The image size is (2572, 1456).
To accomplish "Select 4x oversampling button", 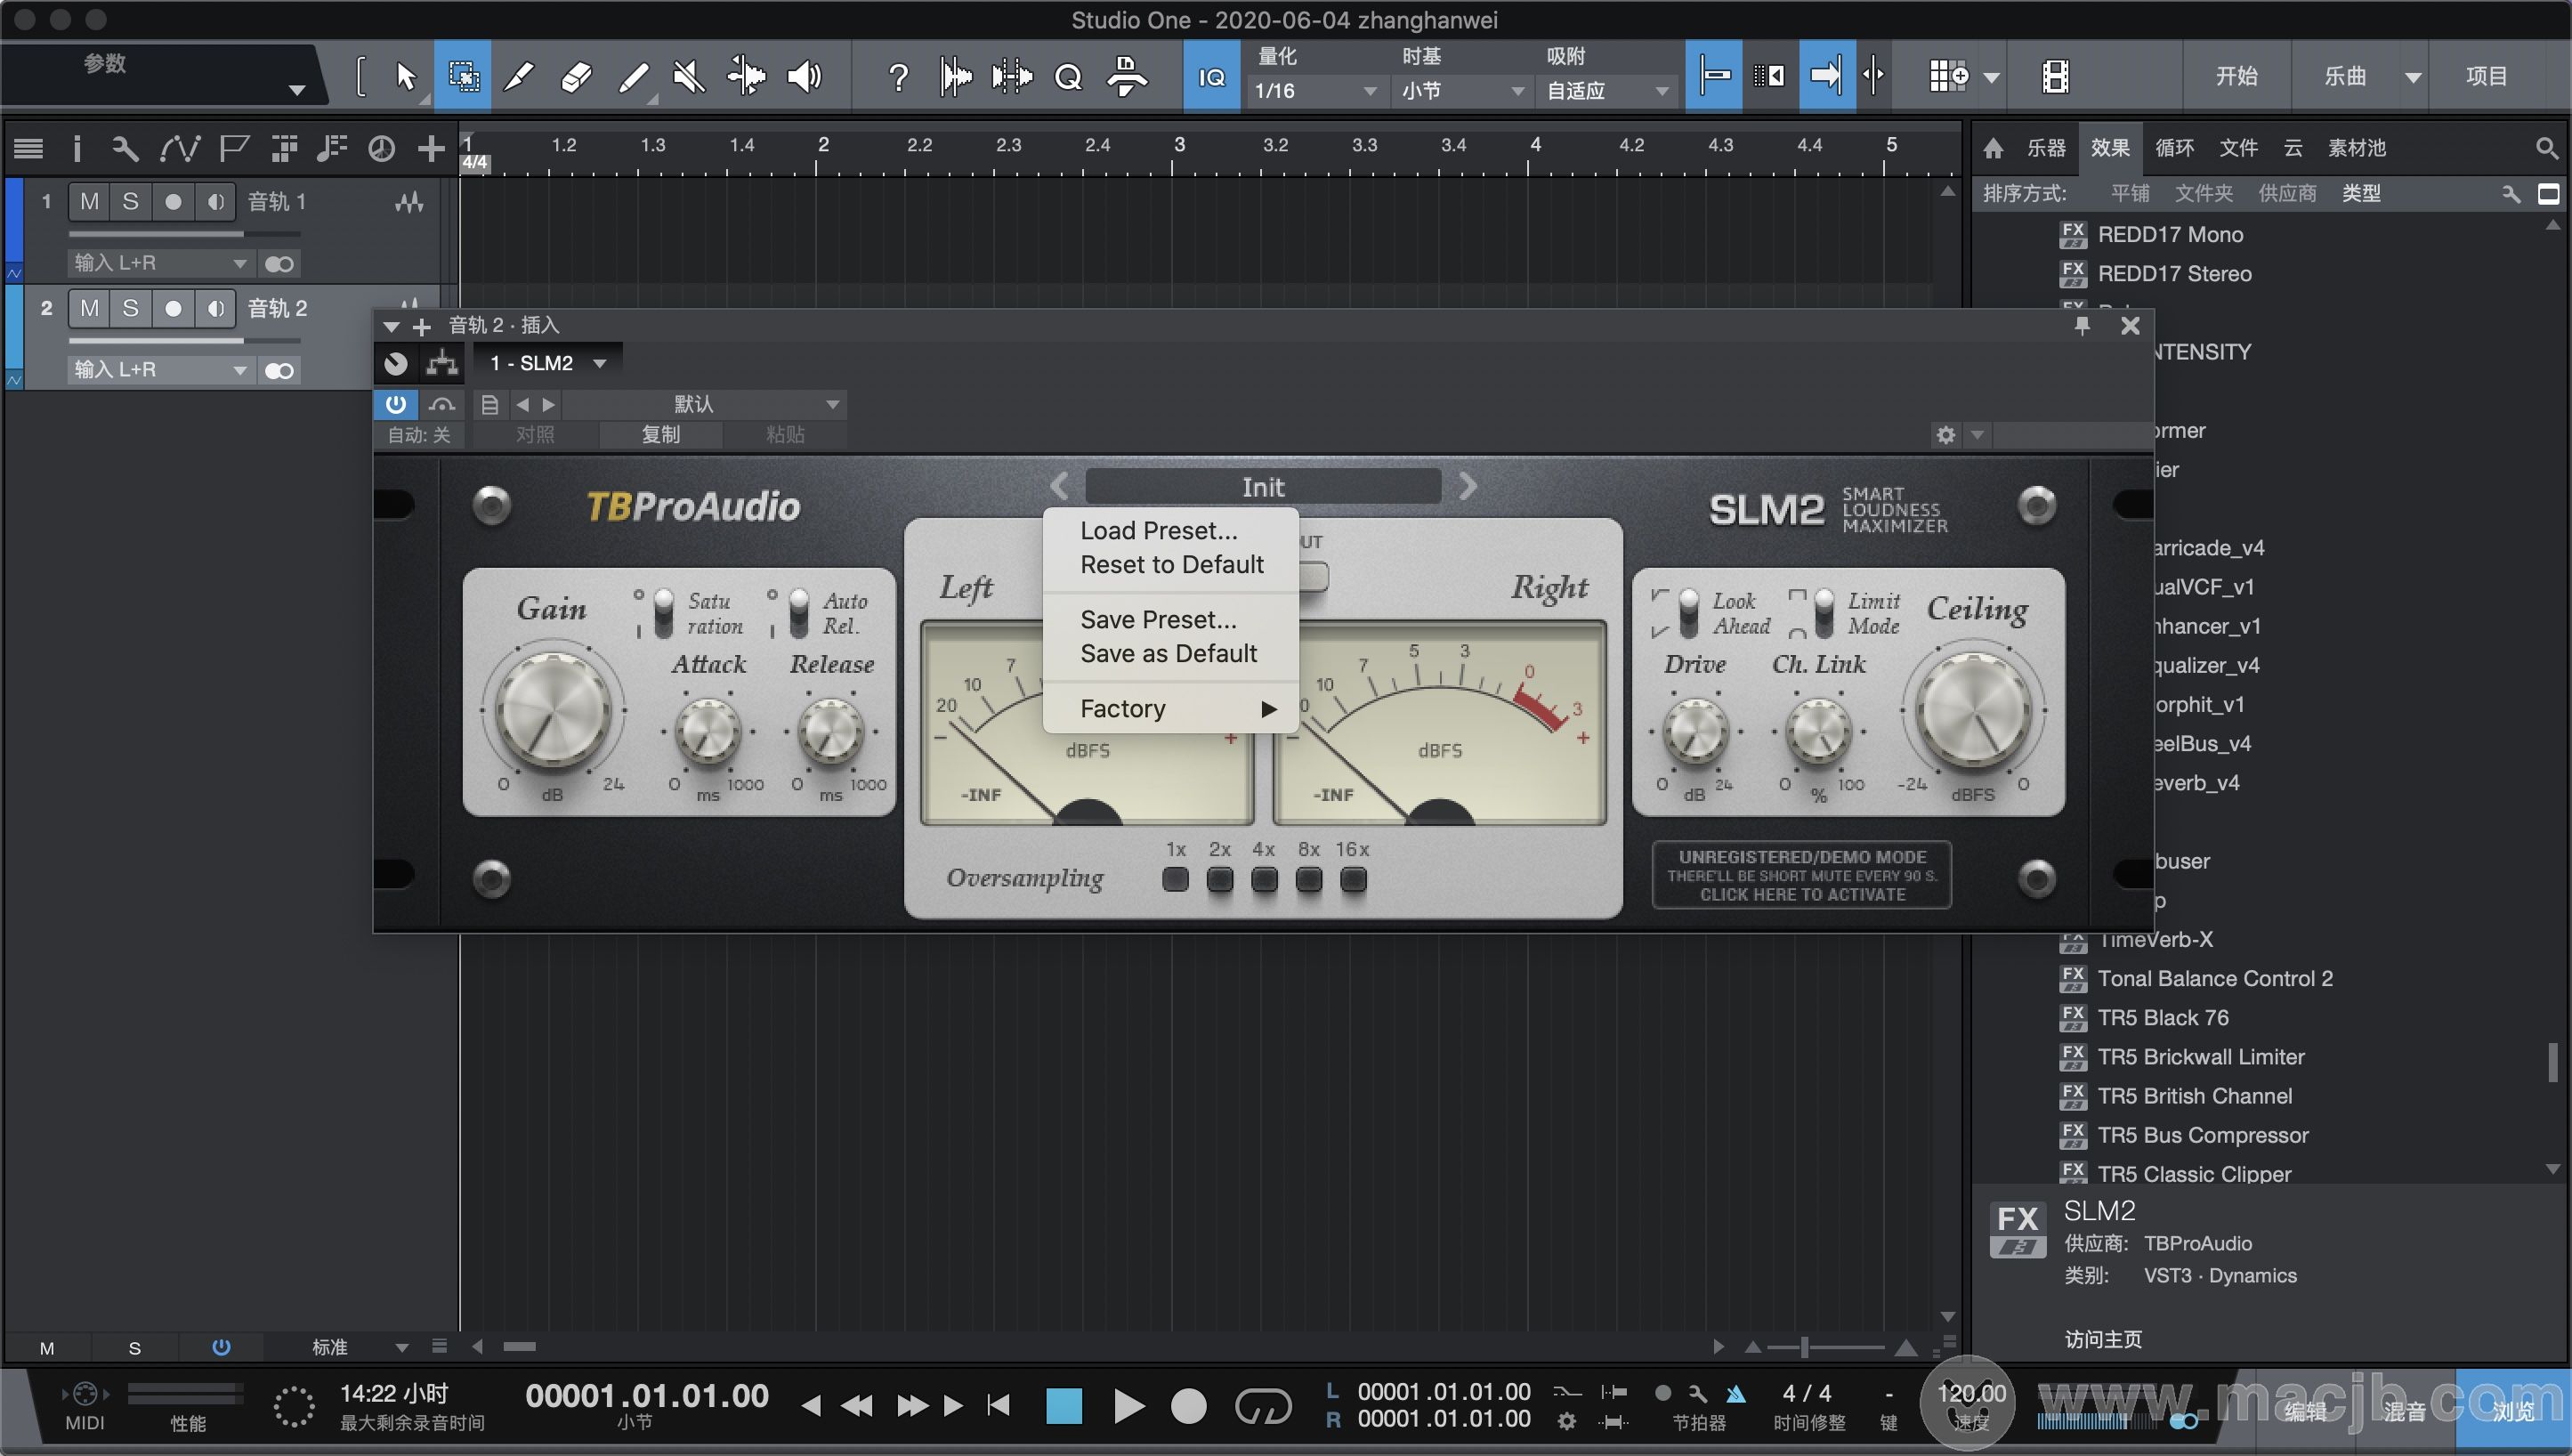I will point(1264,880).
